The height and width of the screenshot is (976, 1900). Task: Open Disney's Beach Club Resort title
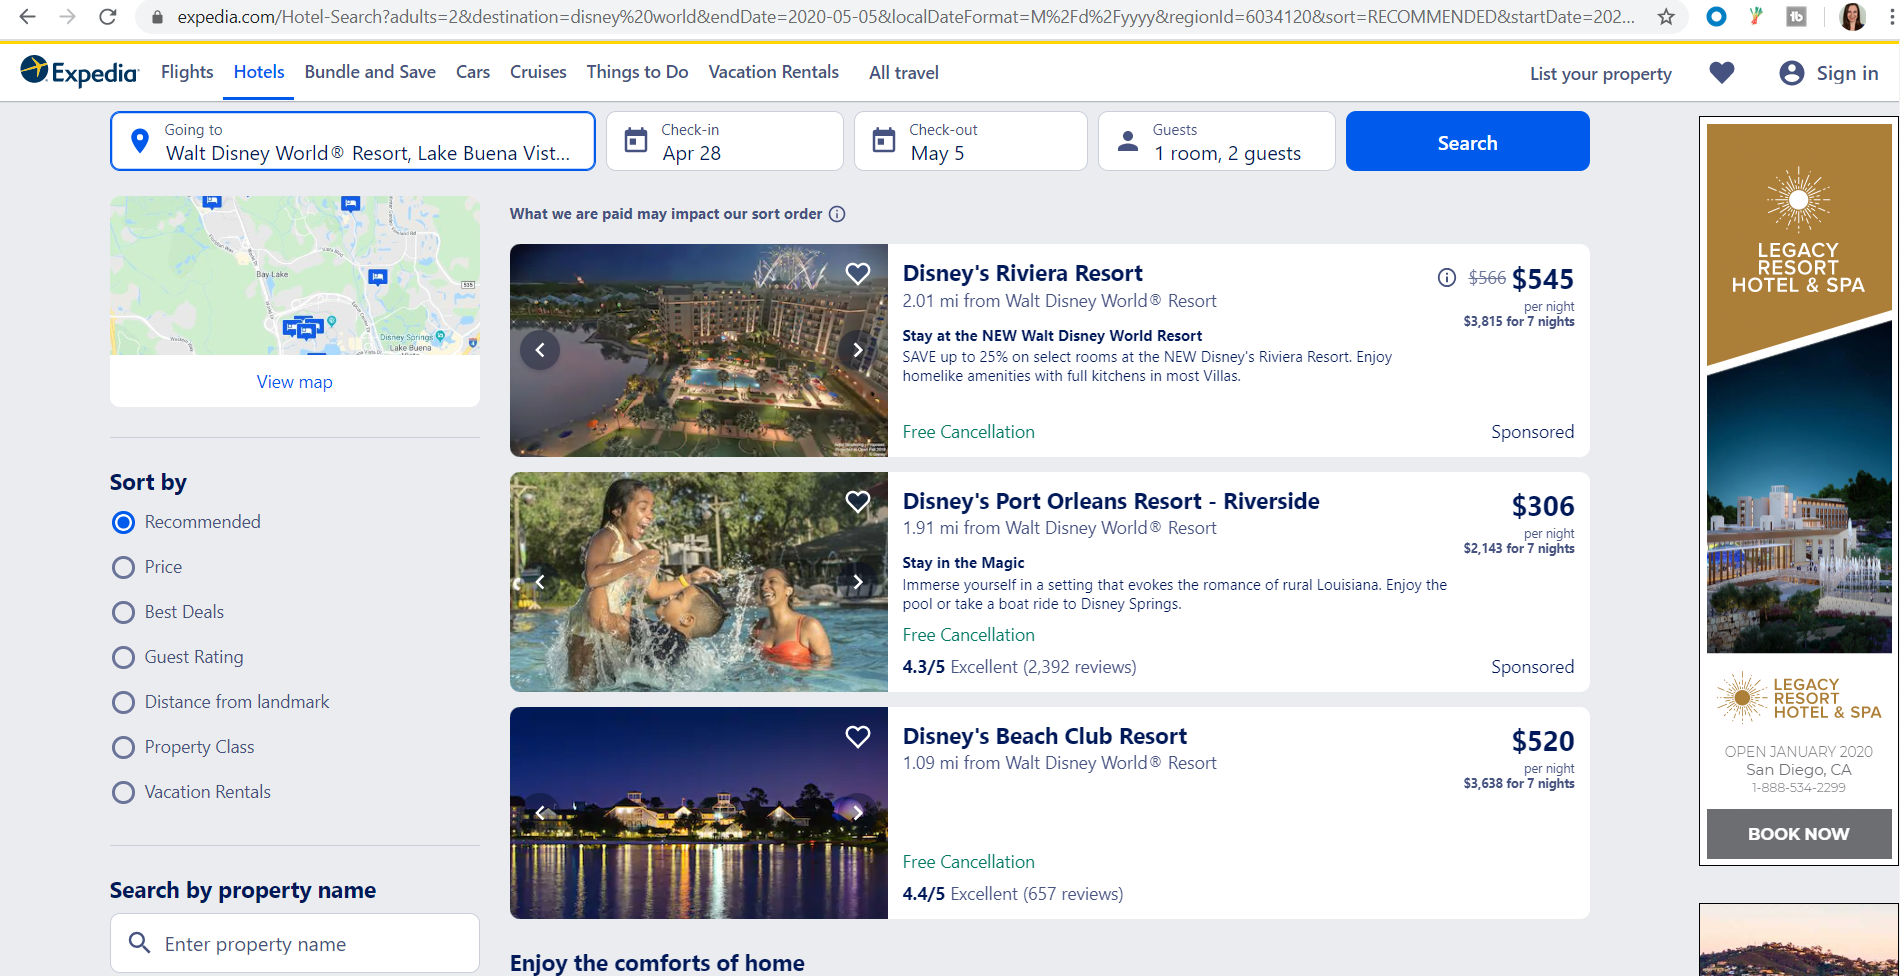[x=1045, y=737]
